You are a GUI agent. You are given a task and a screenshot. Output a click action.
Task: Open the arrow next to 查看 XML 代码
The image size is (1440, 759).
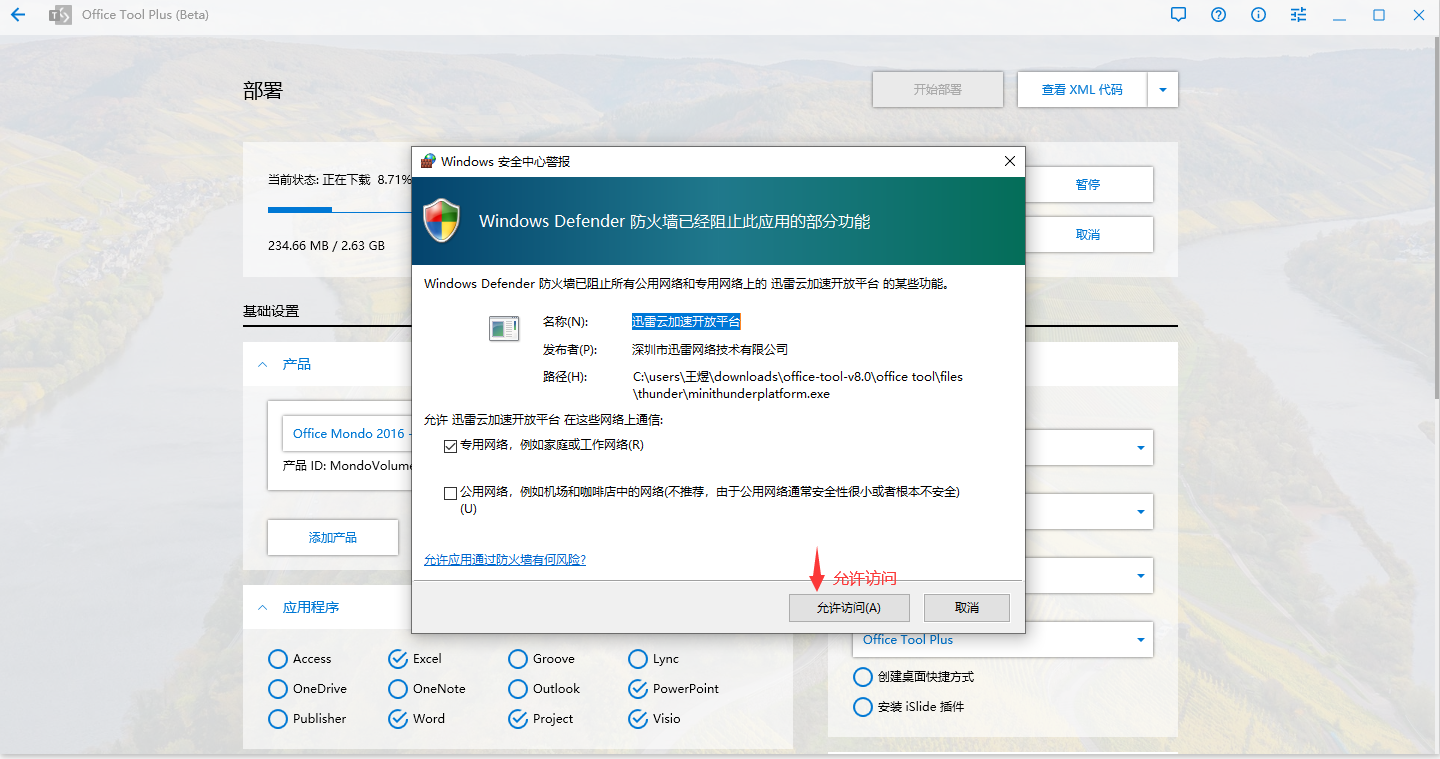pyautogui.click(x=1163, y=89)
